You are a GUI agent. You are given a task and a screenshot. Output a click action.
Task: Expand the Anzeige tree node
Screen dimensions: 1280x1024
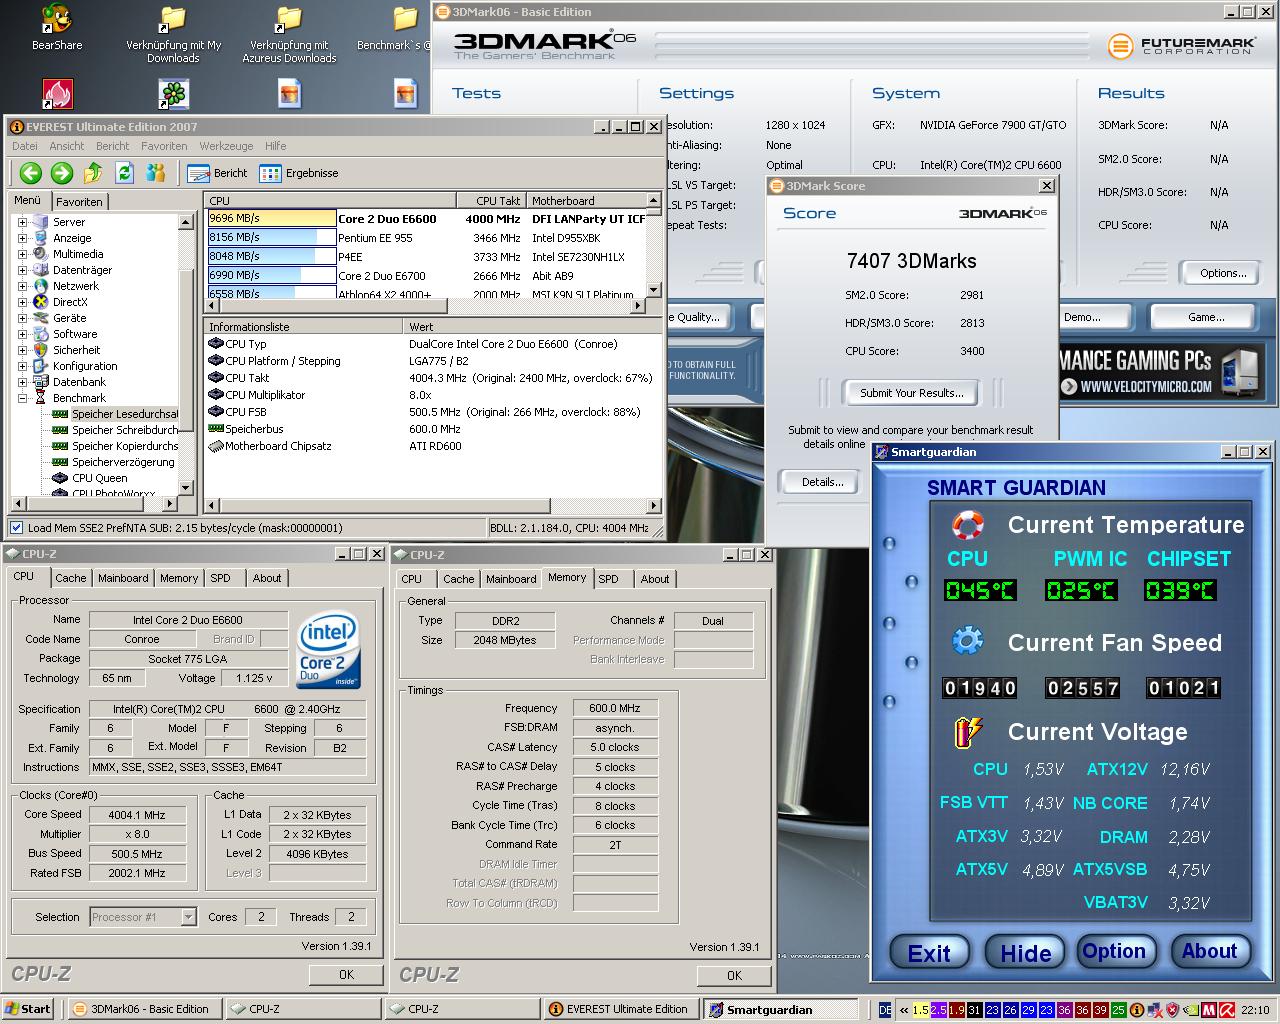(22, 238)
